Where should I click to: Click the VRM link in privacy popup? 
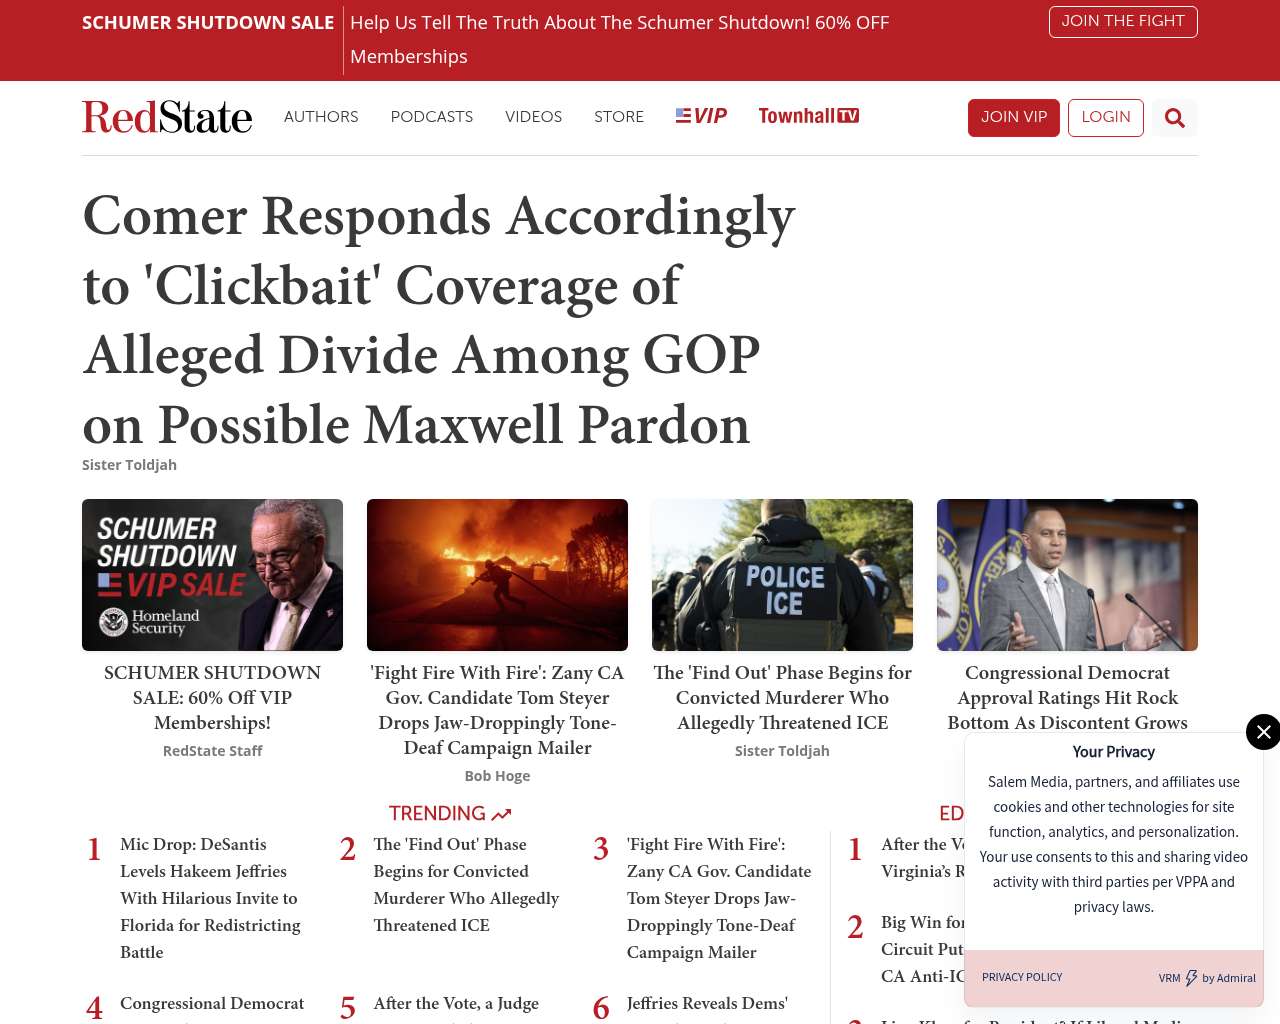click(x=1169, y=979)
